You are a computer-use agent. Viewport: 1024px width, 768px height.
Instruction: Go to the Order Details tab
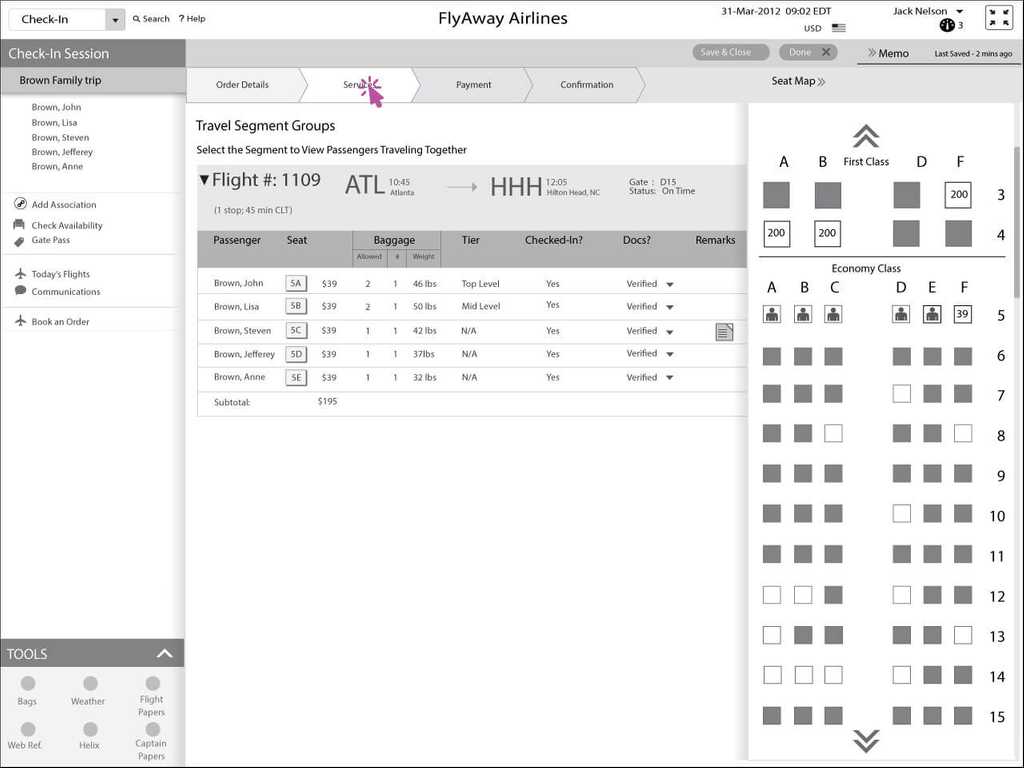pyautogui.click(x=242, y=85)
